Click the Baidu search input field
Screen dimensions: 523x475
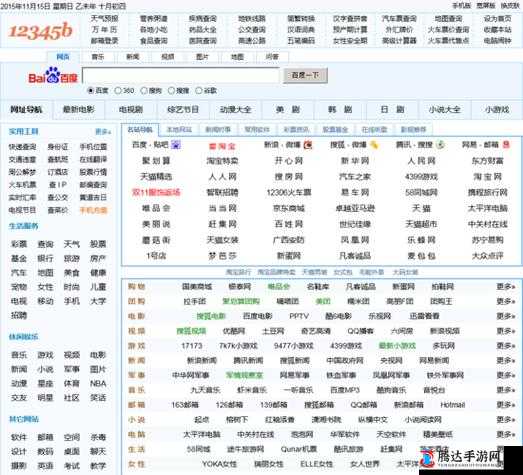coord(180,75)
